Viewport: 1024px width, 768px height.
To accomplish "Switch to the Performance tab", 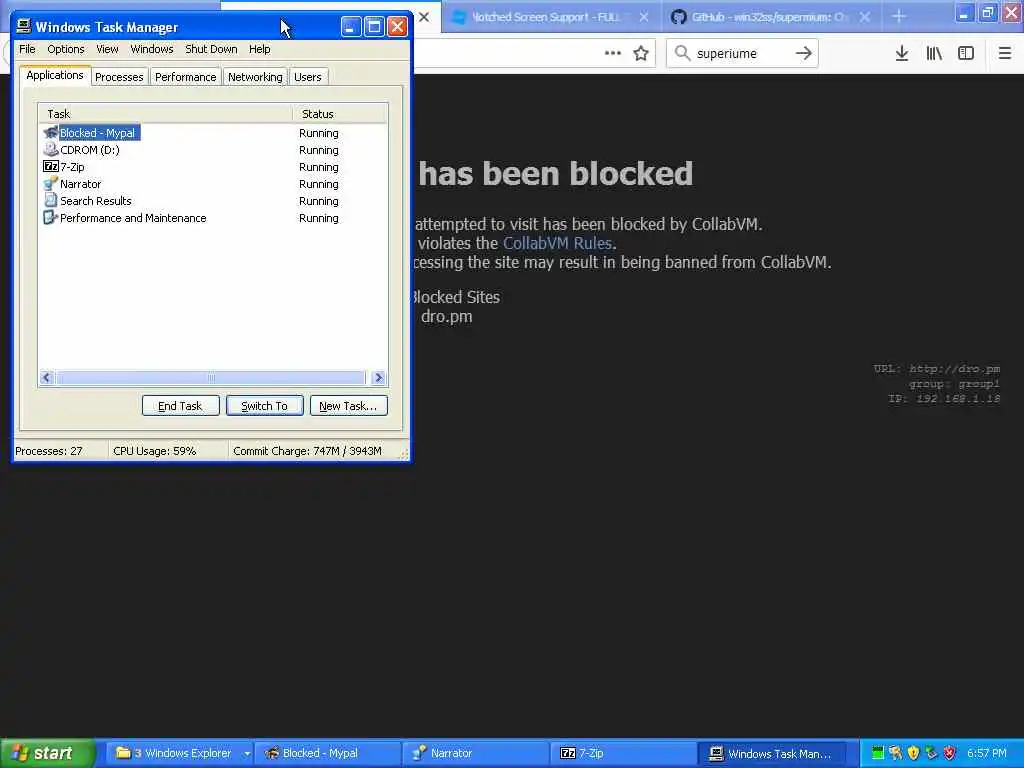I will coord(185,77).
